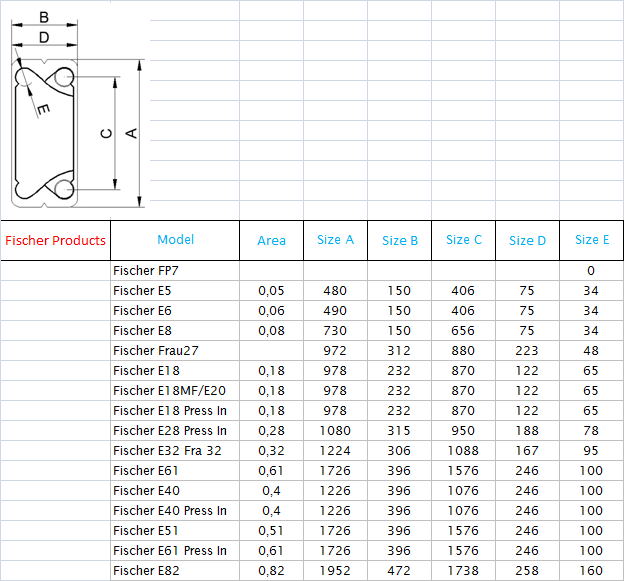The height and width of the screenshot is (581, 624).
Task: Click the 'Fischer E18 Press In' cell
Action: pyautogui.click(x=175, y=410)
